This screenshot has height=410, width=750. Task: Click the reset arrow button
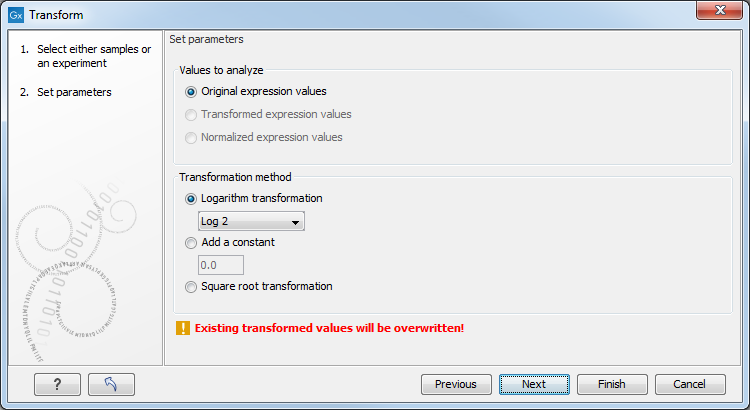(111, 384)
